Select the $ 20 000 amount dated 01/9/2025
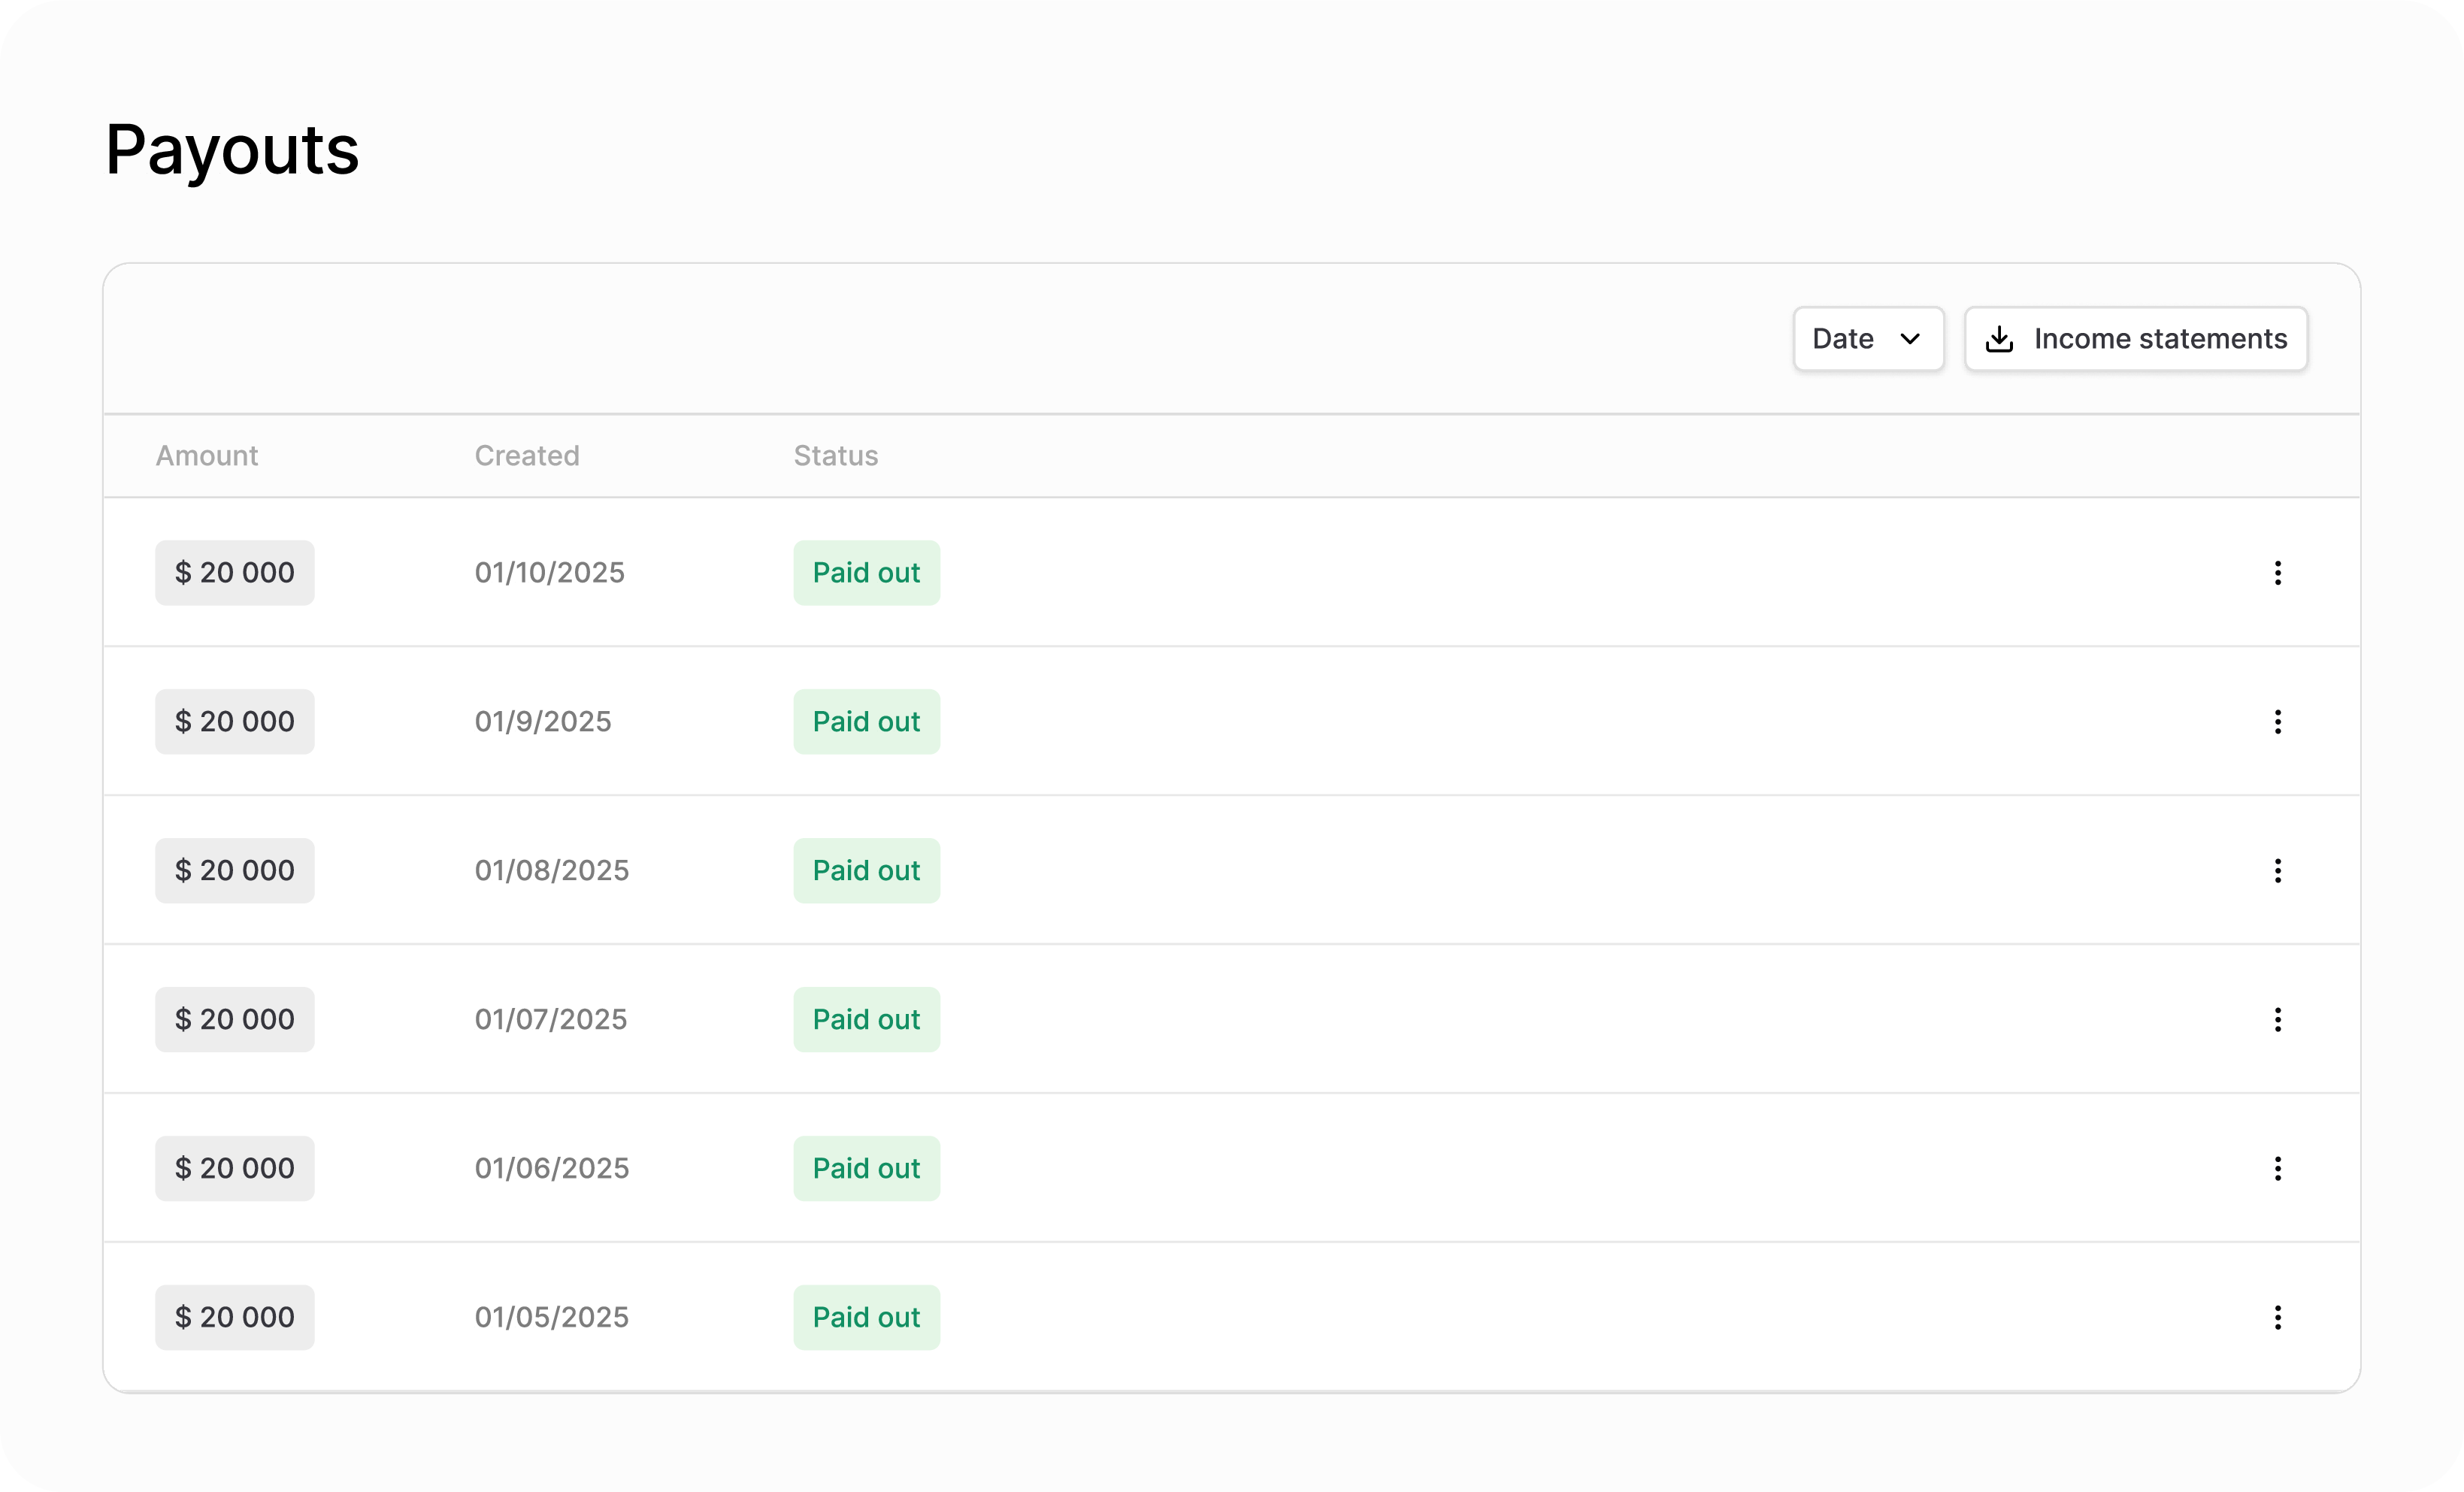The width and height of the screenshot is (2464, 1492). point(235,722)
